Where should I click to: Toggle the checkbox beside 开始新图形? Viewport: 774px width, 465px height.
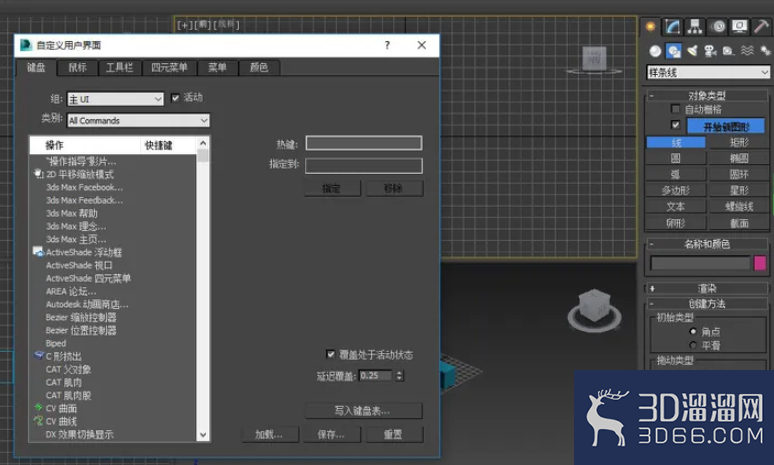tap(675, 125)
